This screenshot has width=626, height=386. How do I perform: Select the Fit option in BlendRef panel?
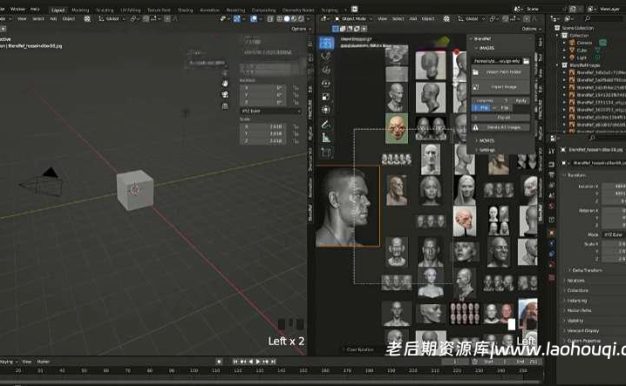[481, 108]
